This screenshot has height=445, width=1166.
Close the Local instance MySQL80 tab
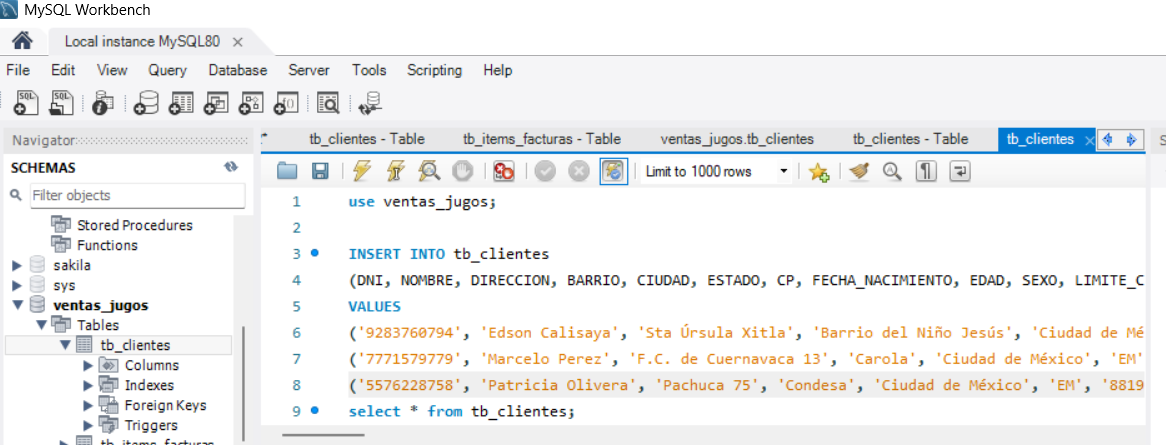point(238,42)
